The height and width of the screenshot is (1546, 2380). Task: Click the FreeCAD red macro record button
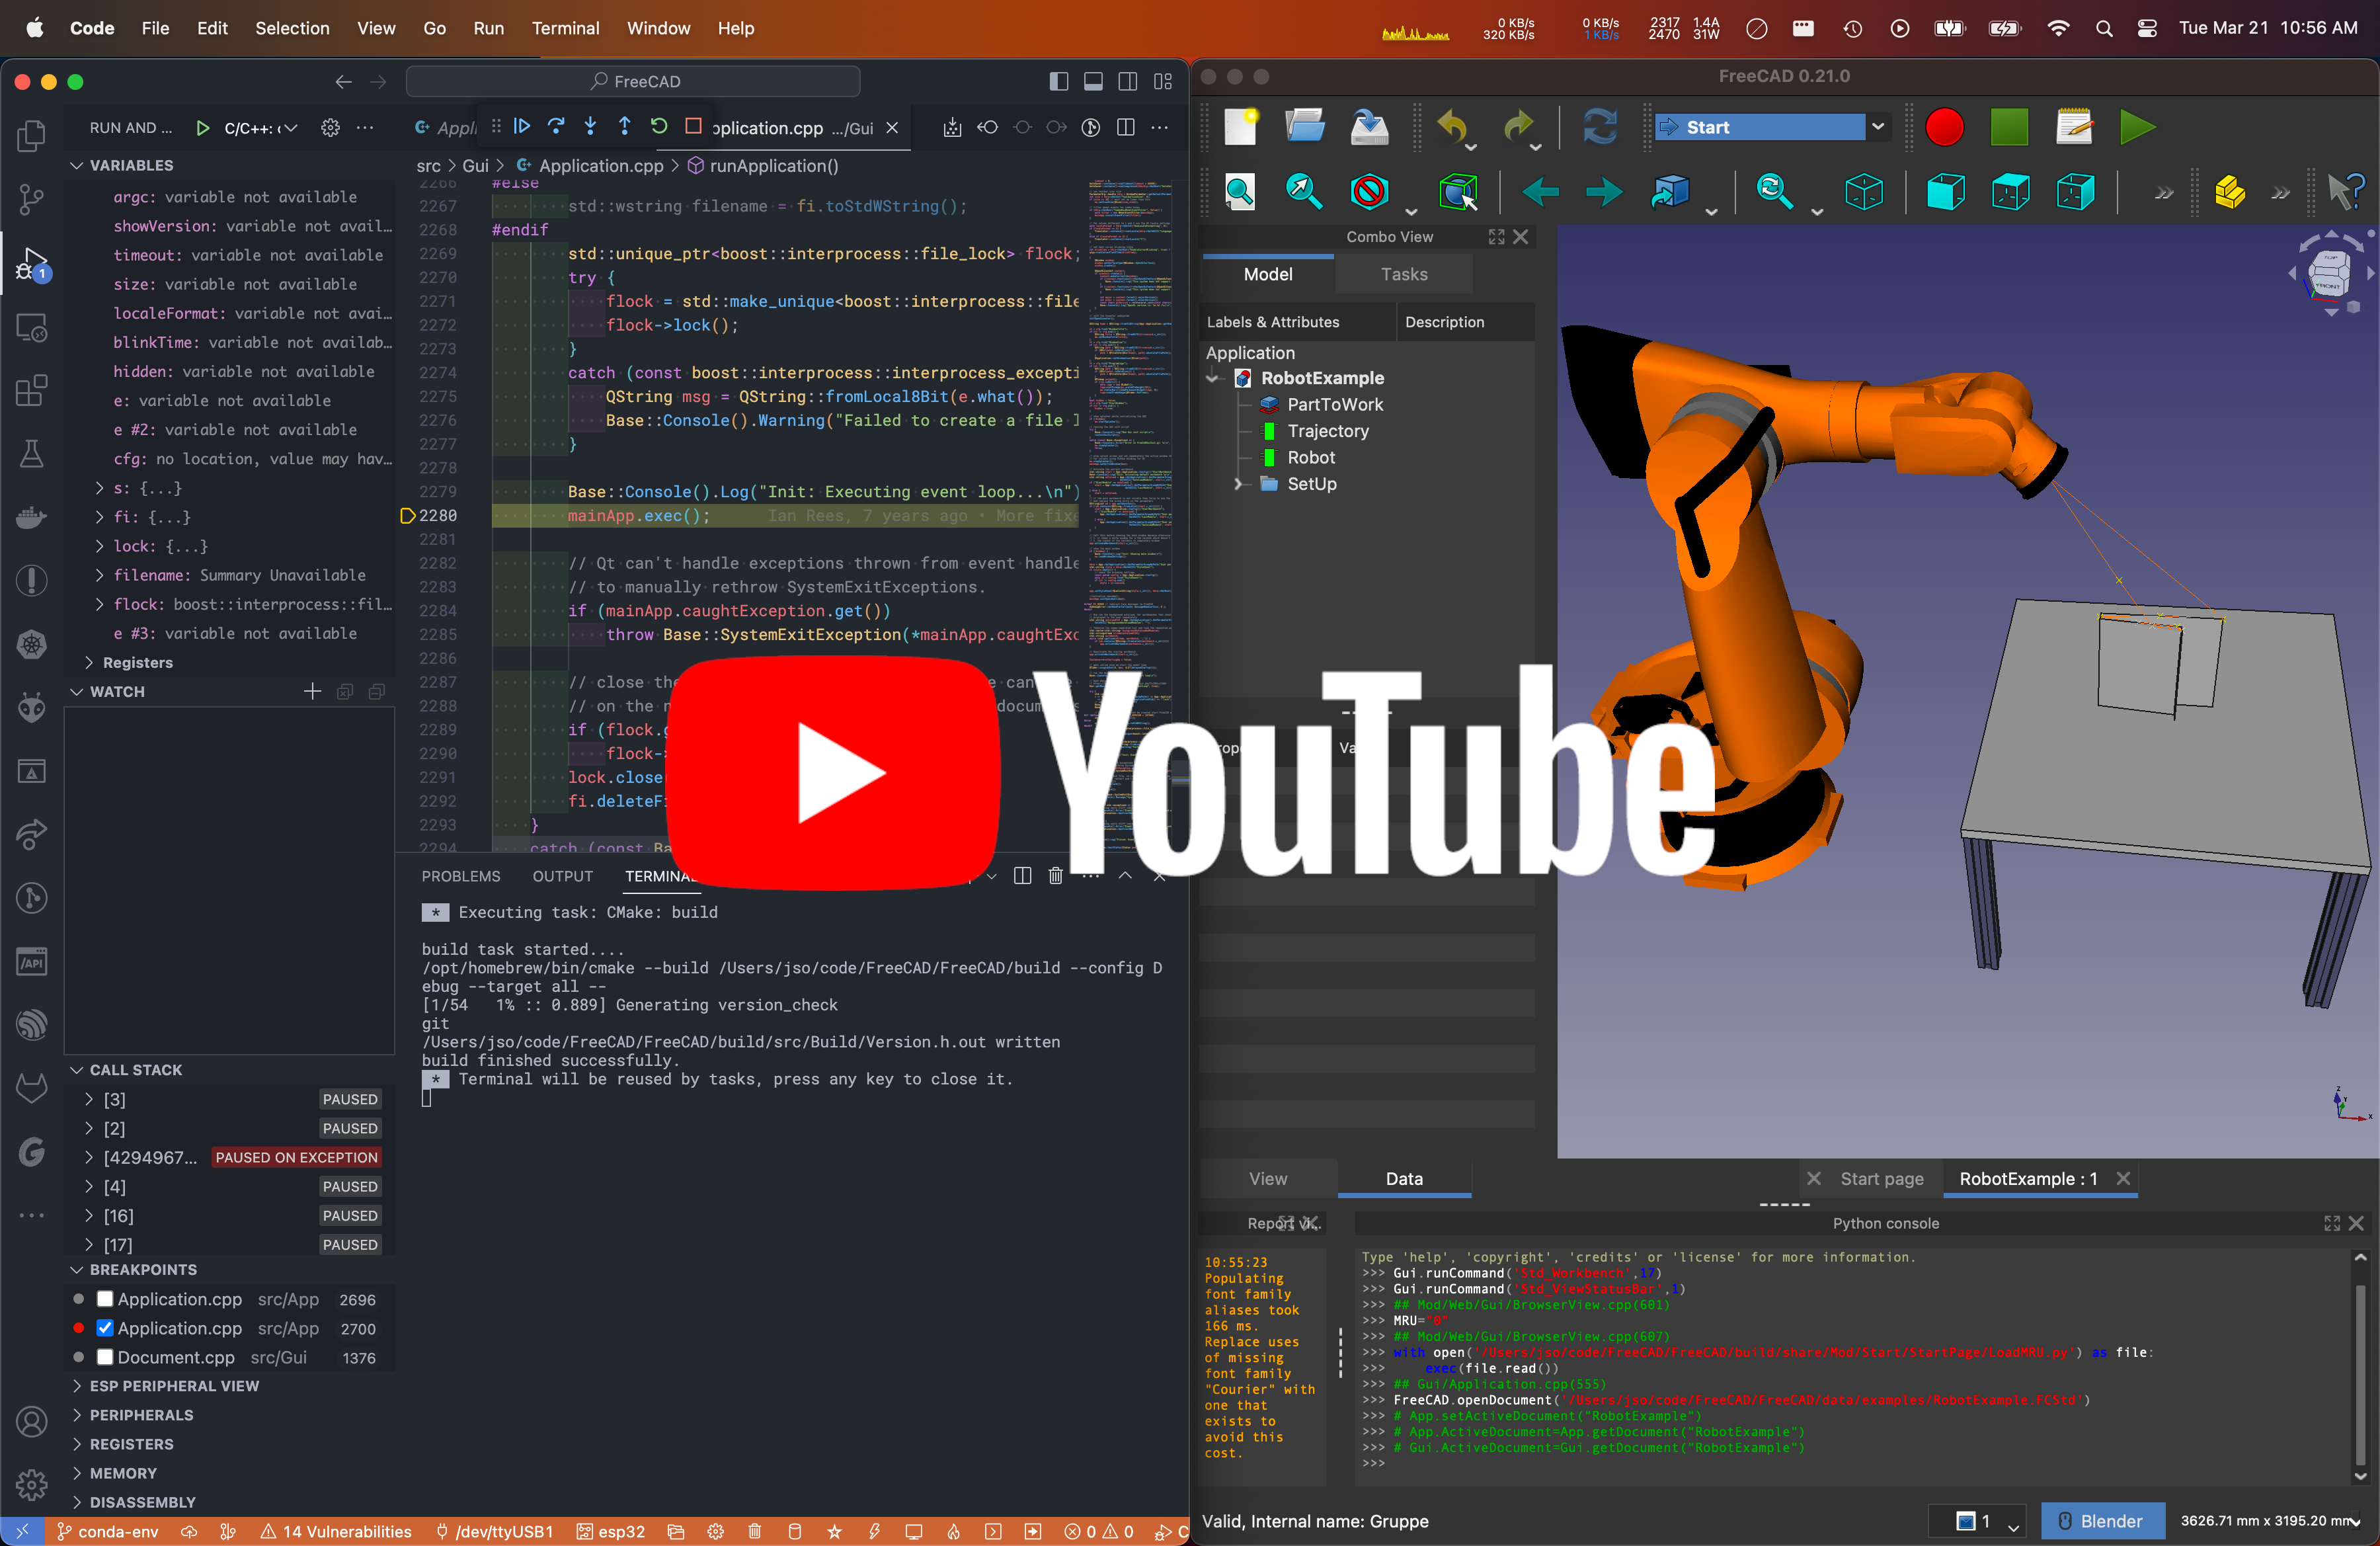[x=1944, y=127]
